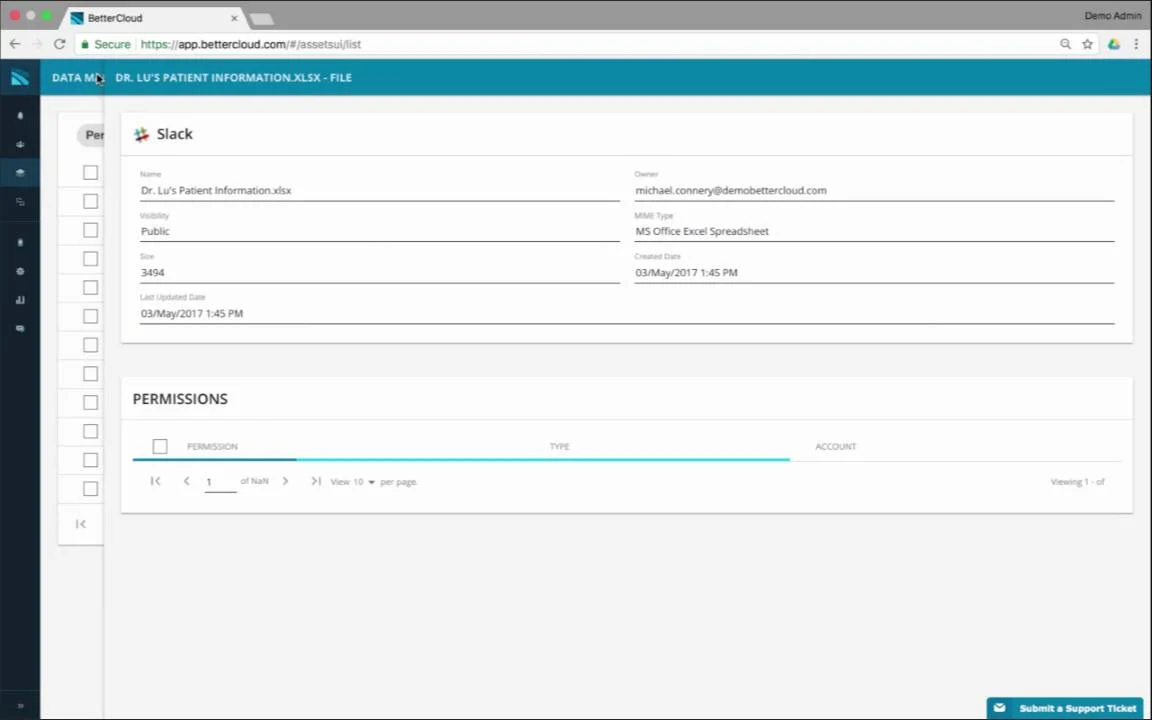
Task: Bookmark the page with the star icon
Action: coord(1087,44)
